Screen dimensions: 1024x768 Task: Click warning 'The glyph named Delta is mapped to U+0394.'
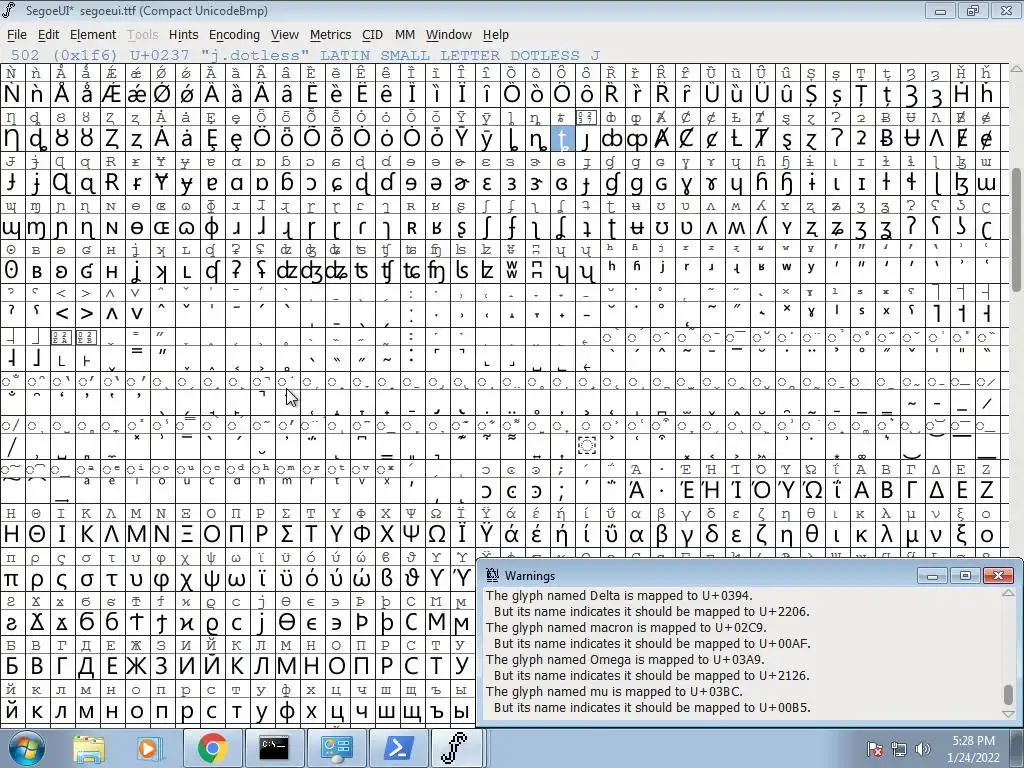[x=619, y=596]
